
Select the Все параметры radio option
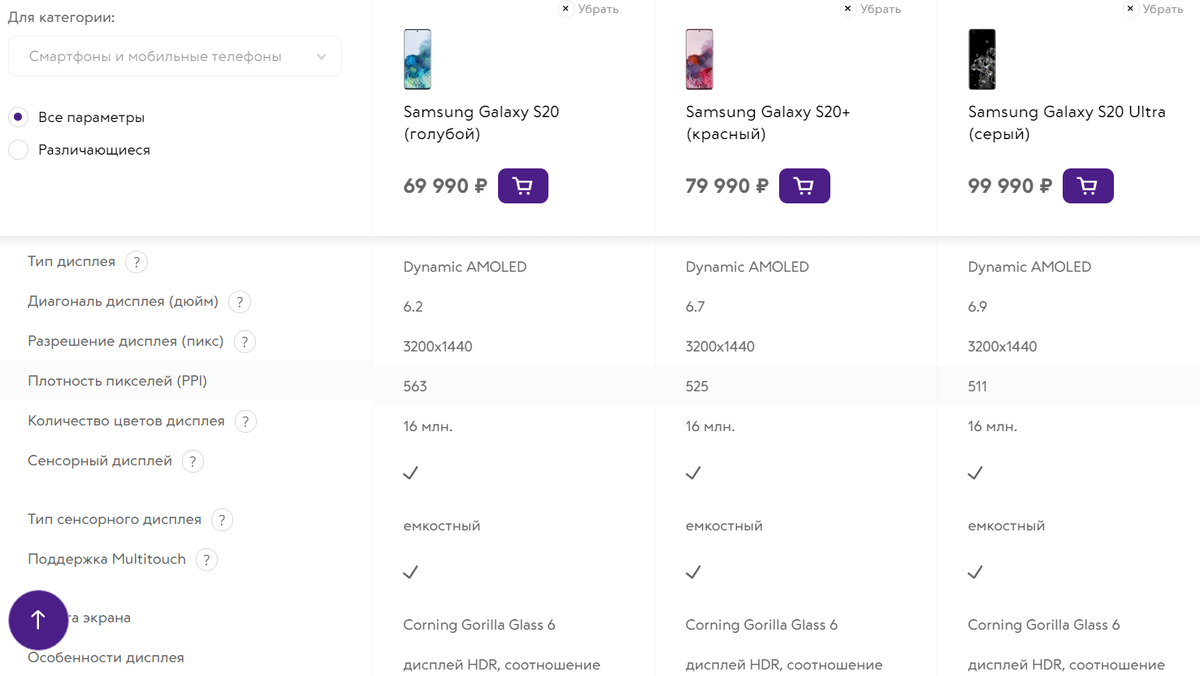(x=18, y=118)
